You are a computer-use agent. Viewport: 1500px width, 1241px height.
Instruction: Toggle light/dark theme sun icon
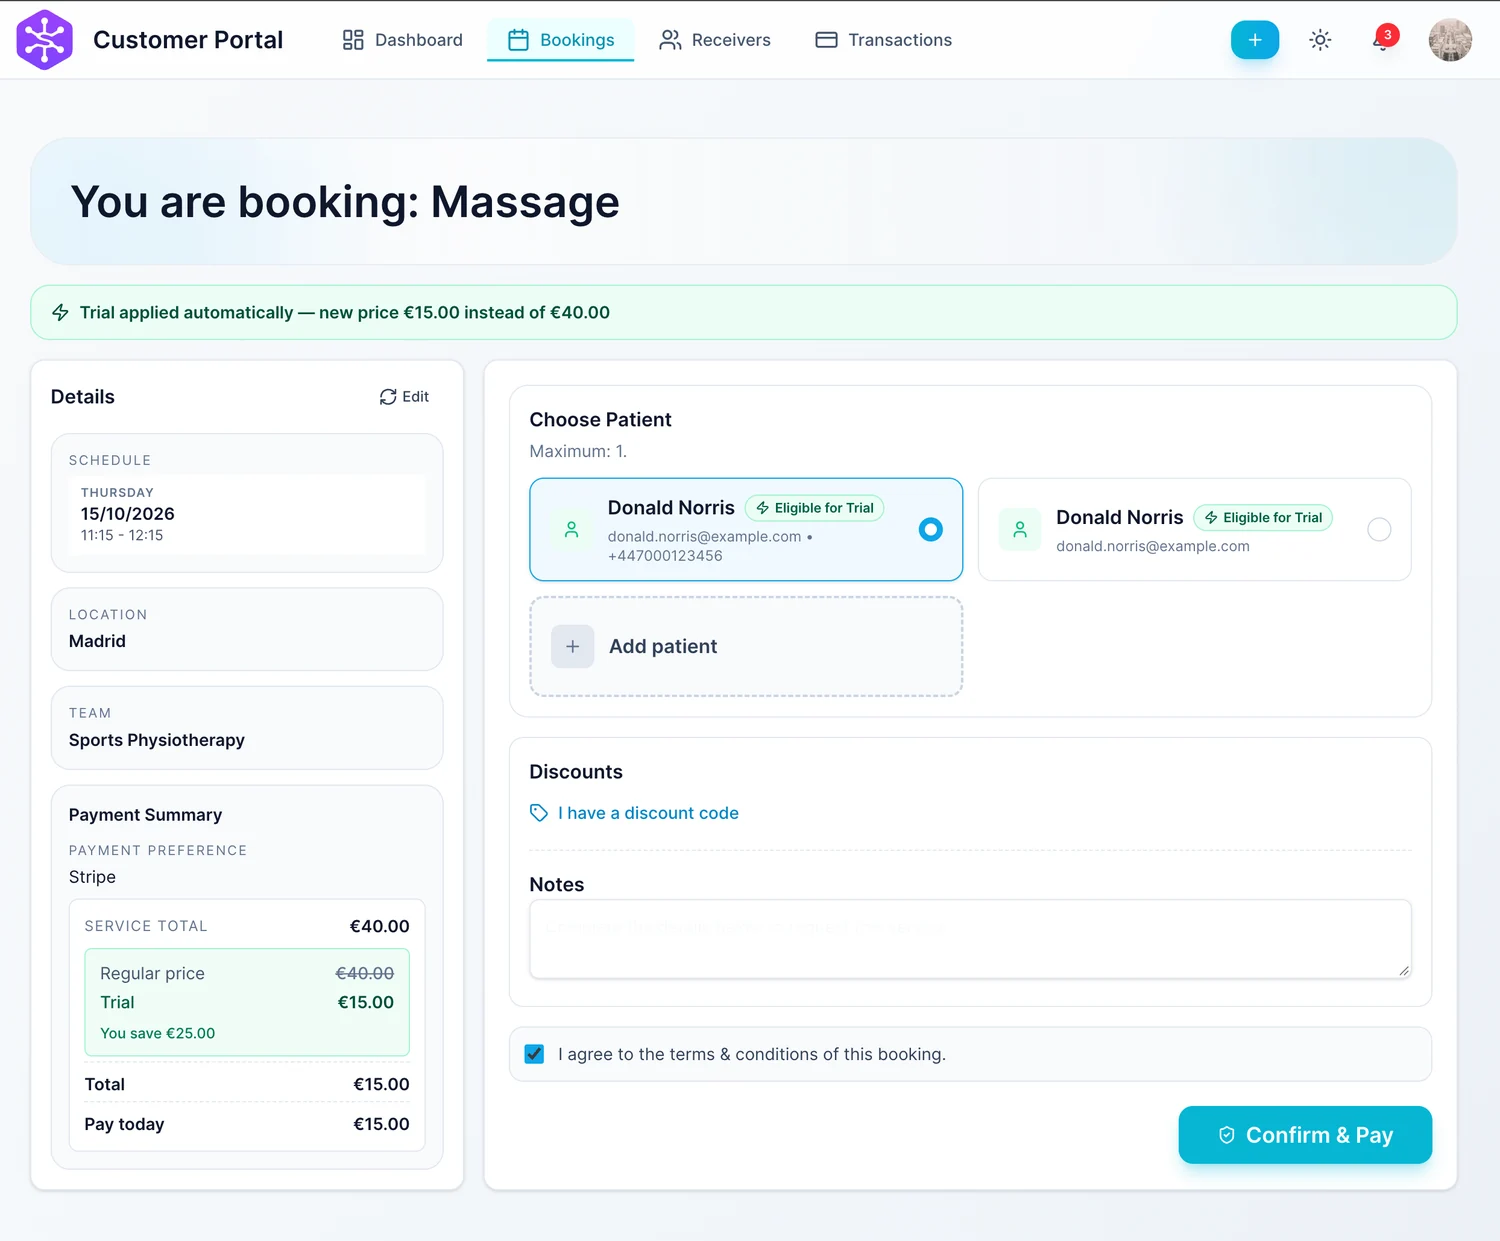click(1320, 40)
